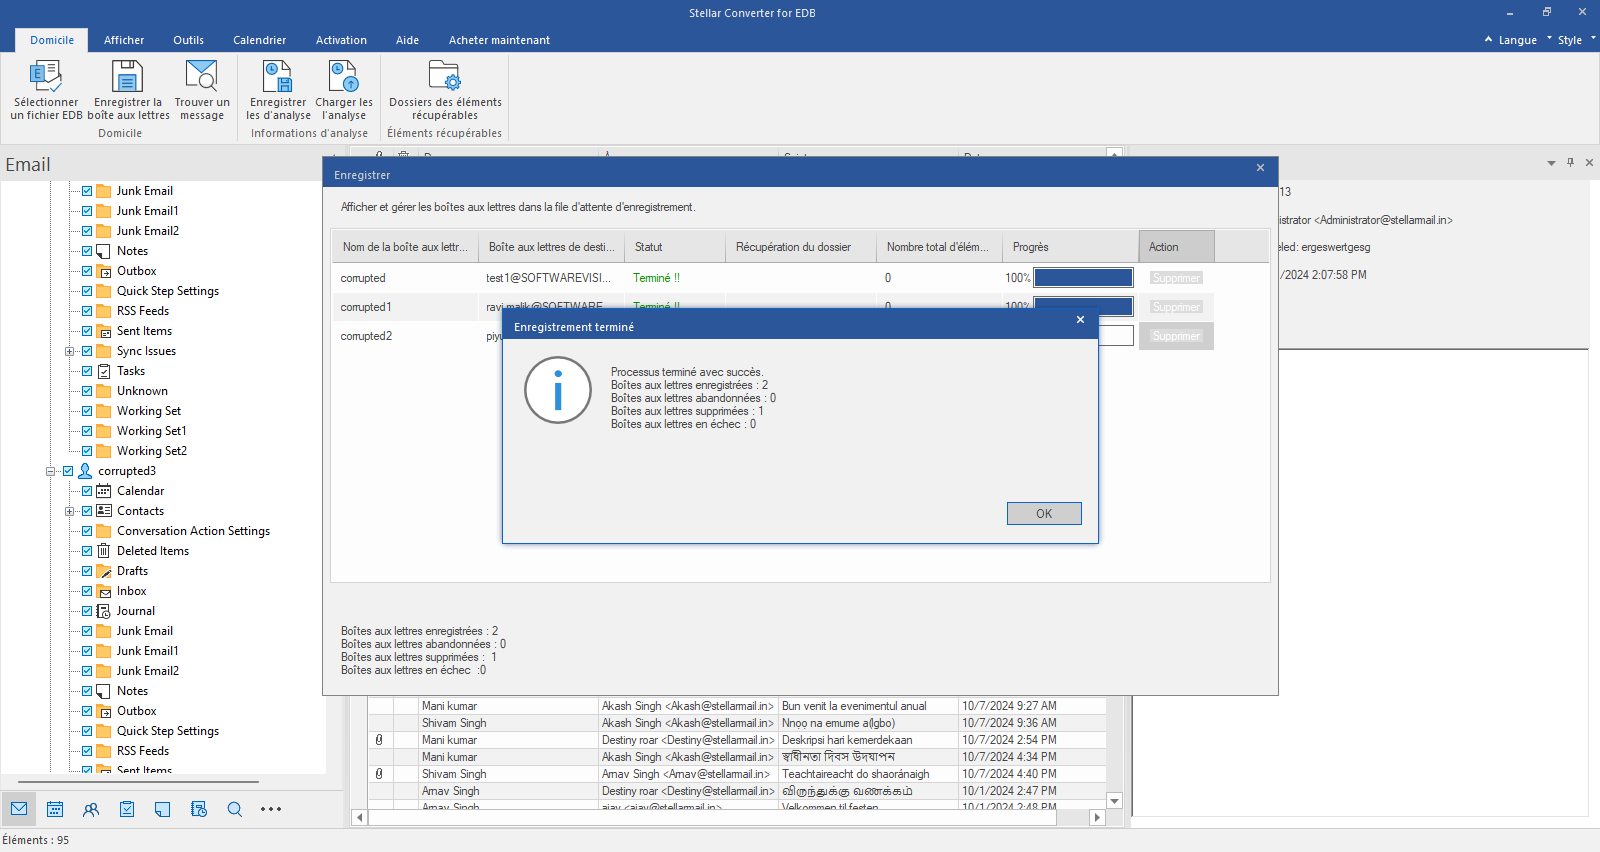Click the Inbox folder icon

tap(104, 591)
